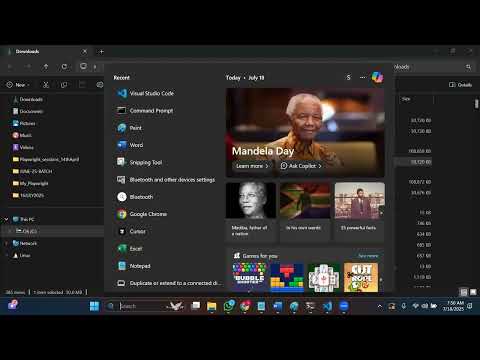Click See more in Games for you
480x360 pixels.
click(368, 256)
